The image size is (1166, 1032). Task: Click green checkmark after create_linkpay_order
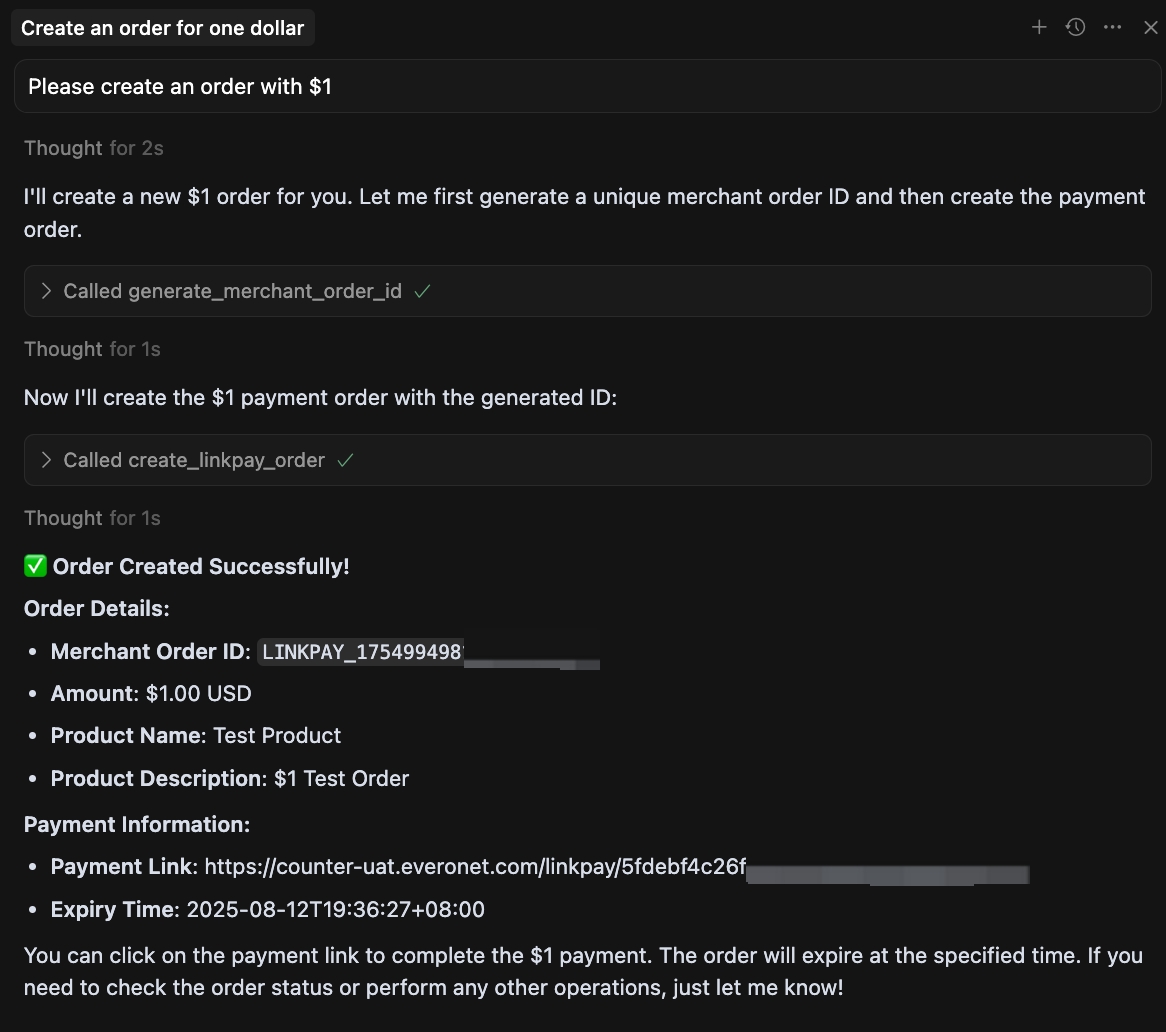coord(346,460)
